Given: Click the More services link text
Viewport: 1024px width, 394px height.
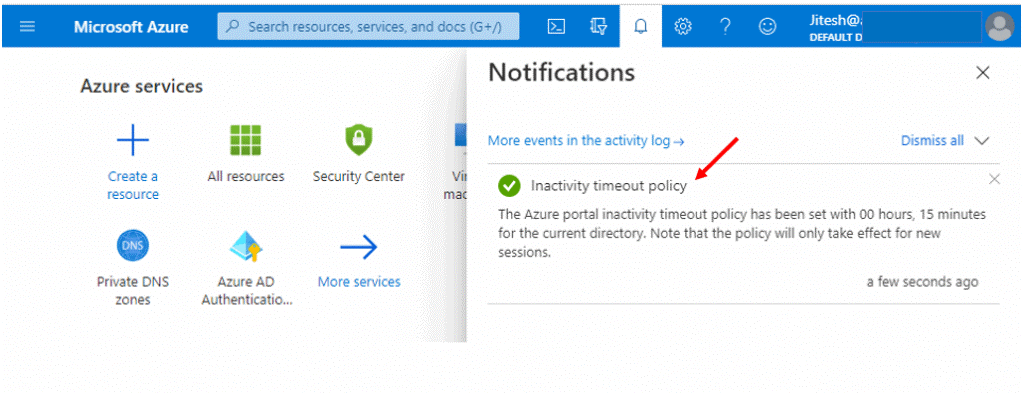Looking at the screenshot, I should [359, 282].
